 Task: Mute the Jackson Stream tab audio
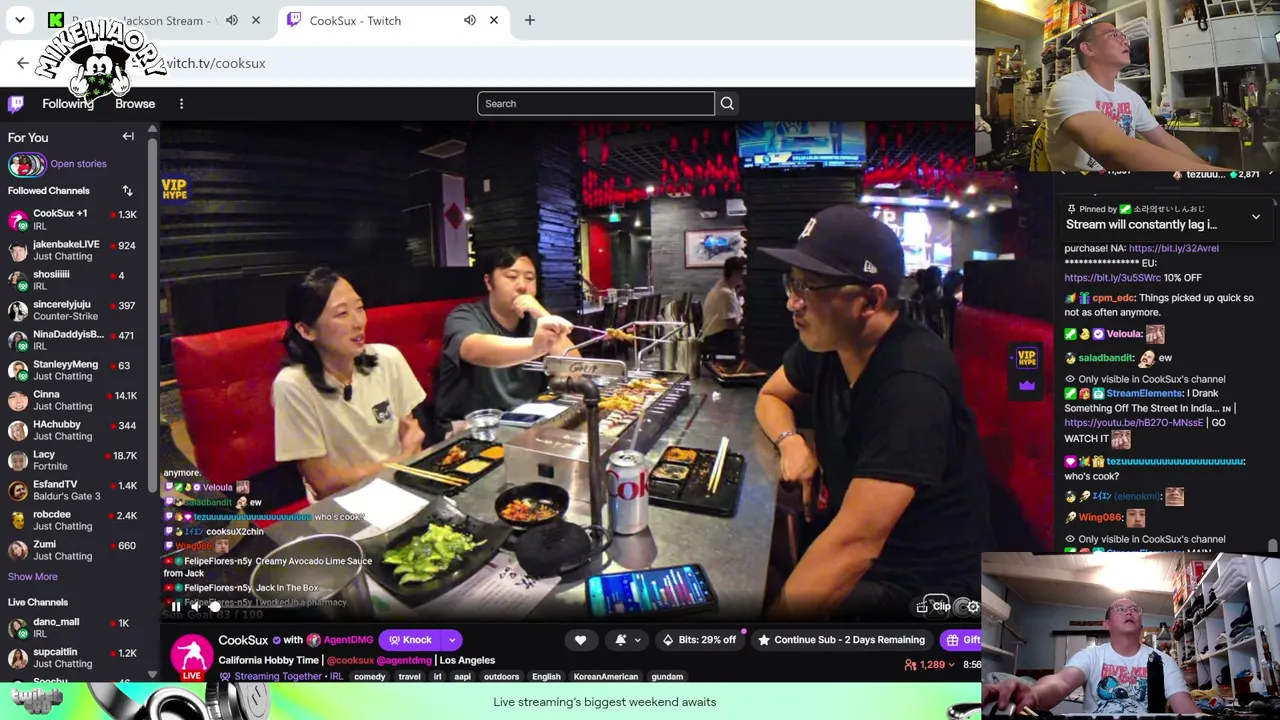(x=231, y=20)
